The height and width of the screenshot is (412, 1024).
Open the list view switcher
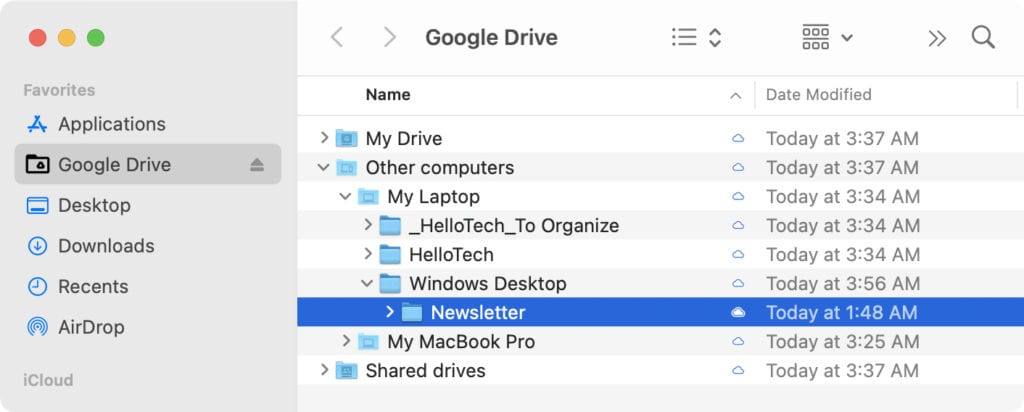[696, 37]
